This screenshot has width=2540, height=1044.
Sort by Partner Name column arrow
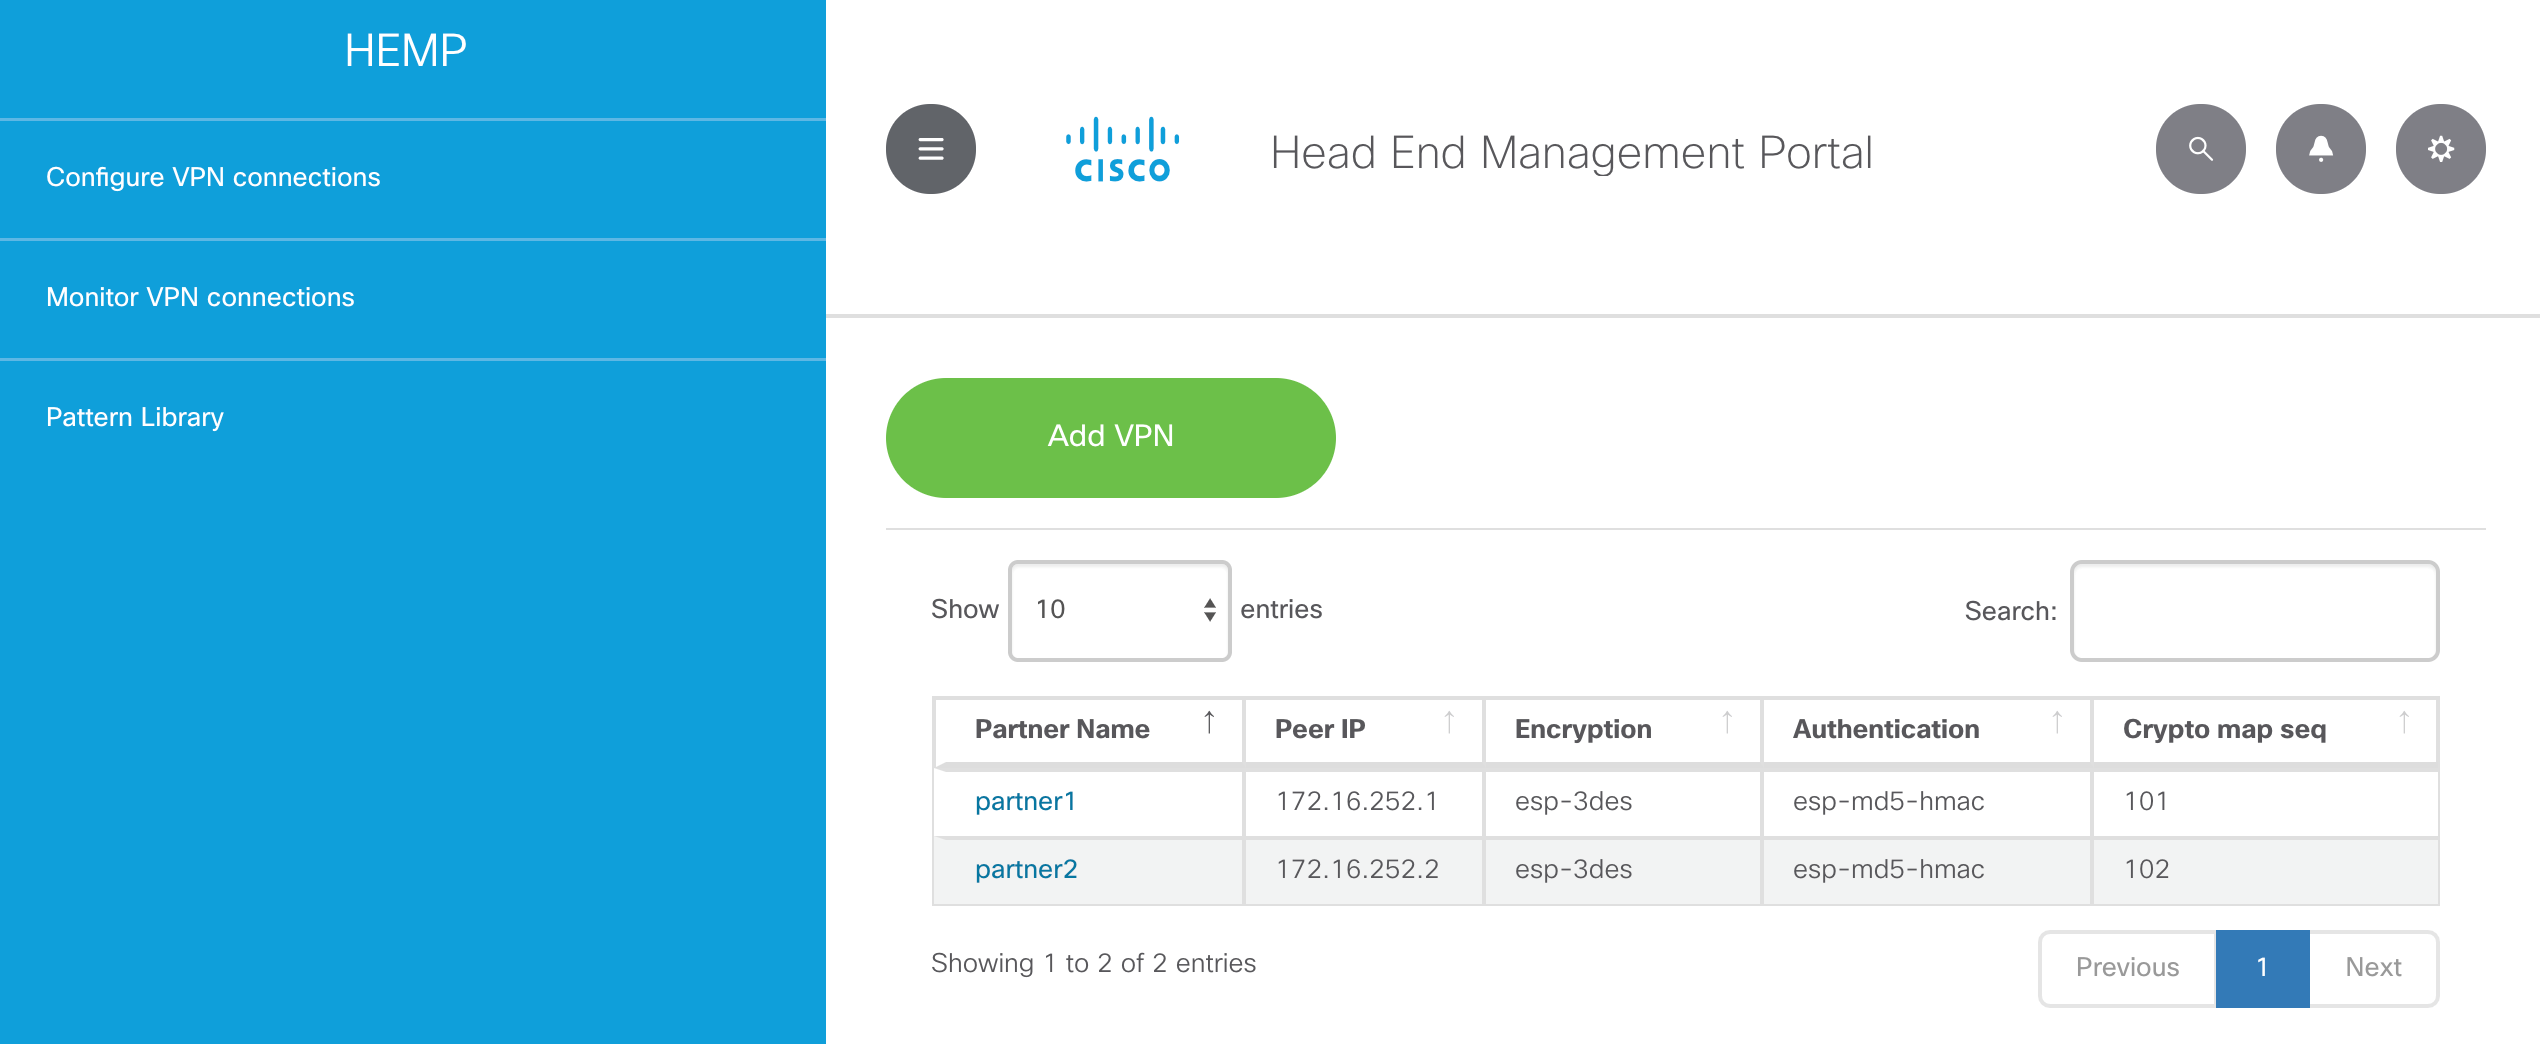pyautogui.click(x=1209, y=723)
